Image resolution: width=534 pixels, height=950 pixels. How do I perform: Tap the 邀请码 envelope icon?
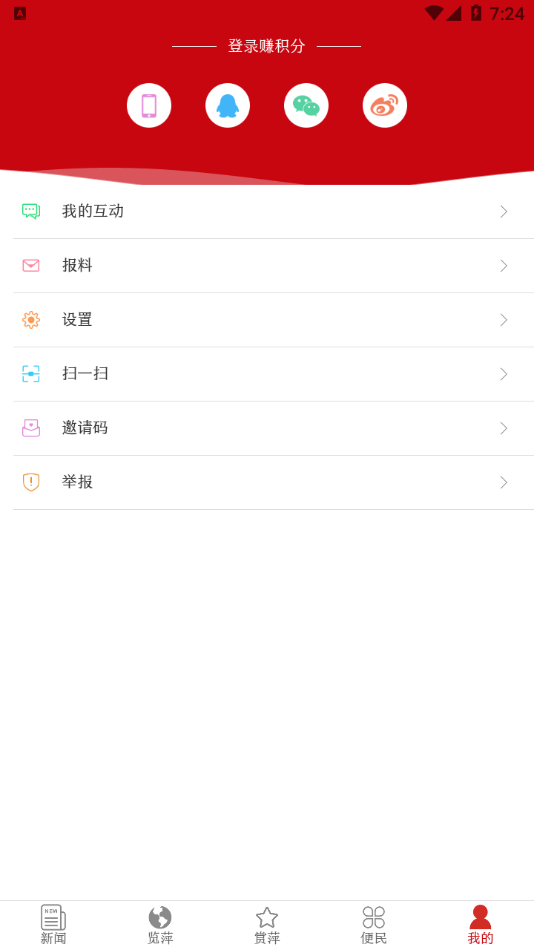point(31,428)
